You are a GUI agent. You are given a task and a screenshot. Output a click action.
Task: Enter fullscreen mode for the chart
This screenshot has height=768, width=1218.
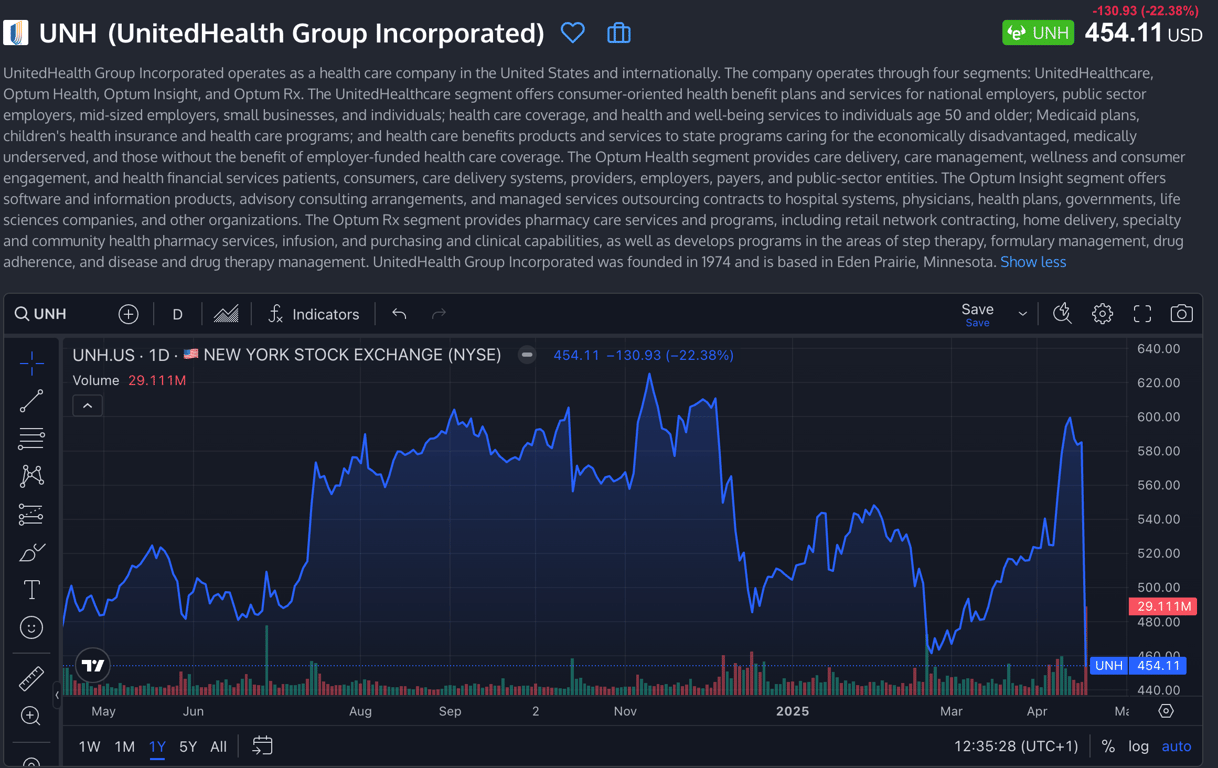point(1142,314)
